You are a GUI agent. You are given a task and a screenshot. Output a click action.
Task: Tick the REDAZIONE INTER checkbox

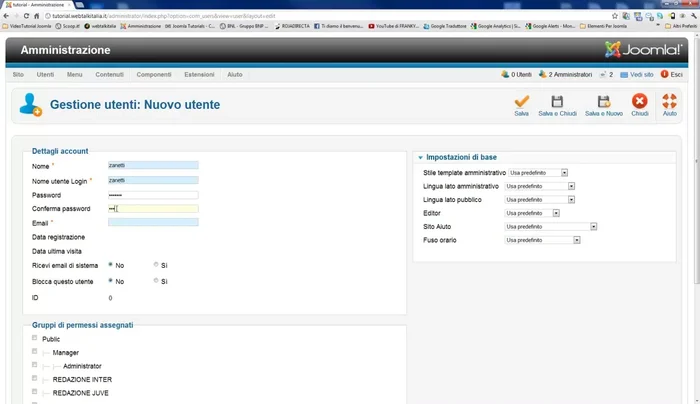click(36, 379)
